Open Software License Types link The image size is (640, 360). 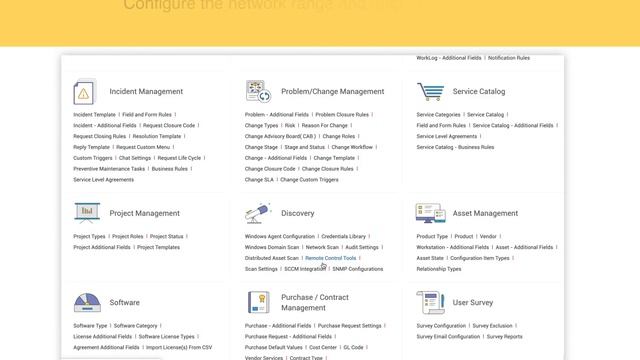(167, 337)
